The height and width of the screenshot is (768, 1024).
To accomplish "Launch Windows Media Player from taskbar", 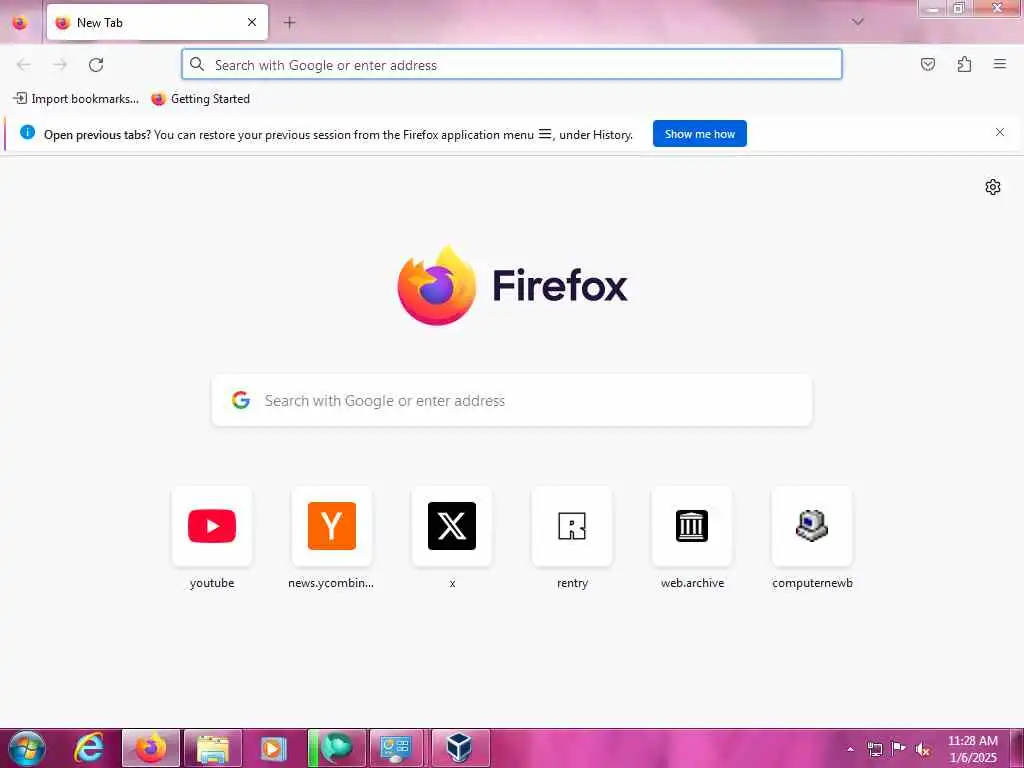I will (x=274, y=748).
